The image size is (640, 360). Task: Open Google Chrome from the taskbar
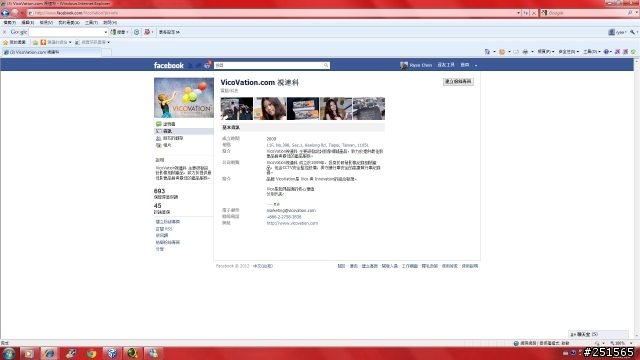click(x=91, y=353)
